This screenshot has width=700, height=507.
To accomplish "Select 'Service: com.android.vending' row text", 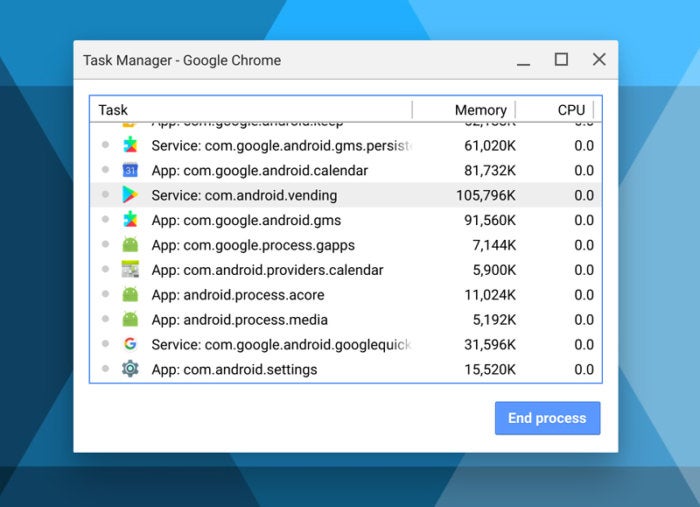I will pos(244,195).
